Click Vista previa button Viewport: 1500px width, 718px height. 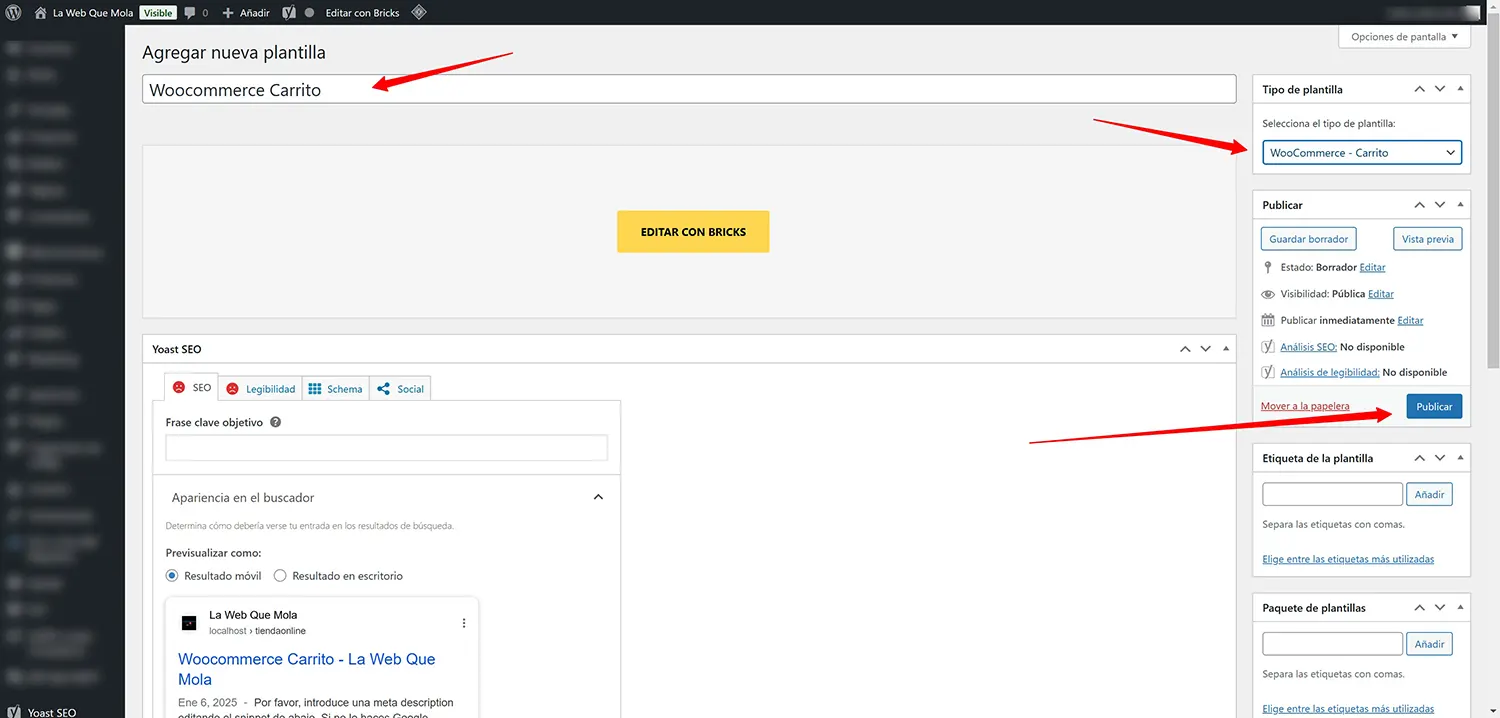tap(1427, 239)
